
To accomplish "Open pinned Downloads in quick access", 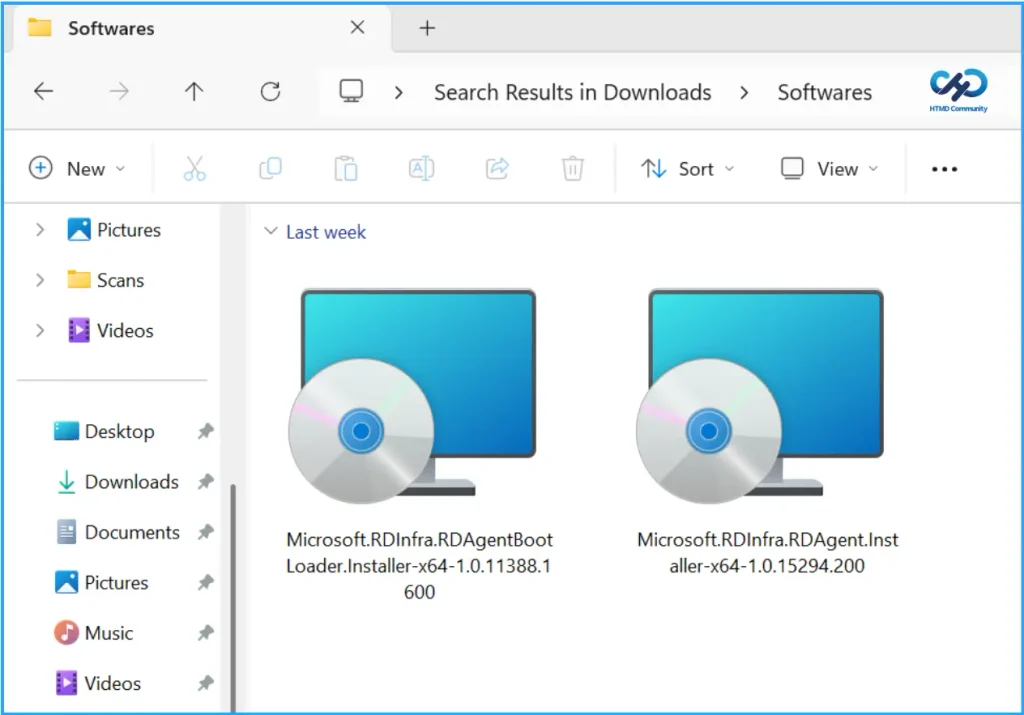I will click(118, 482).
